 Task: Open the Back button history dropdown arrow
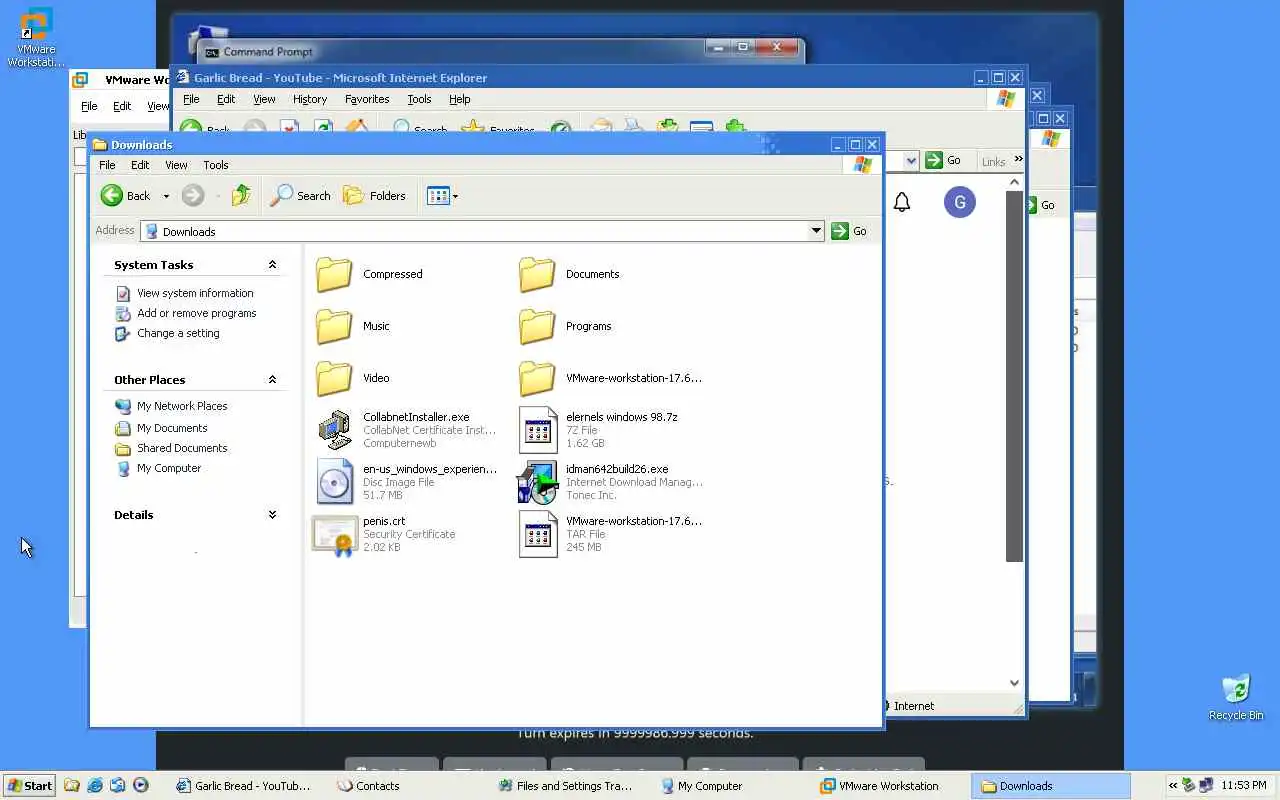[166, 197]
